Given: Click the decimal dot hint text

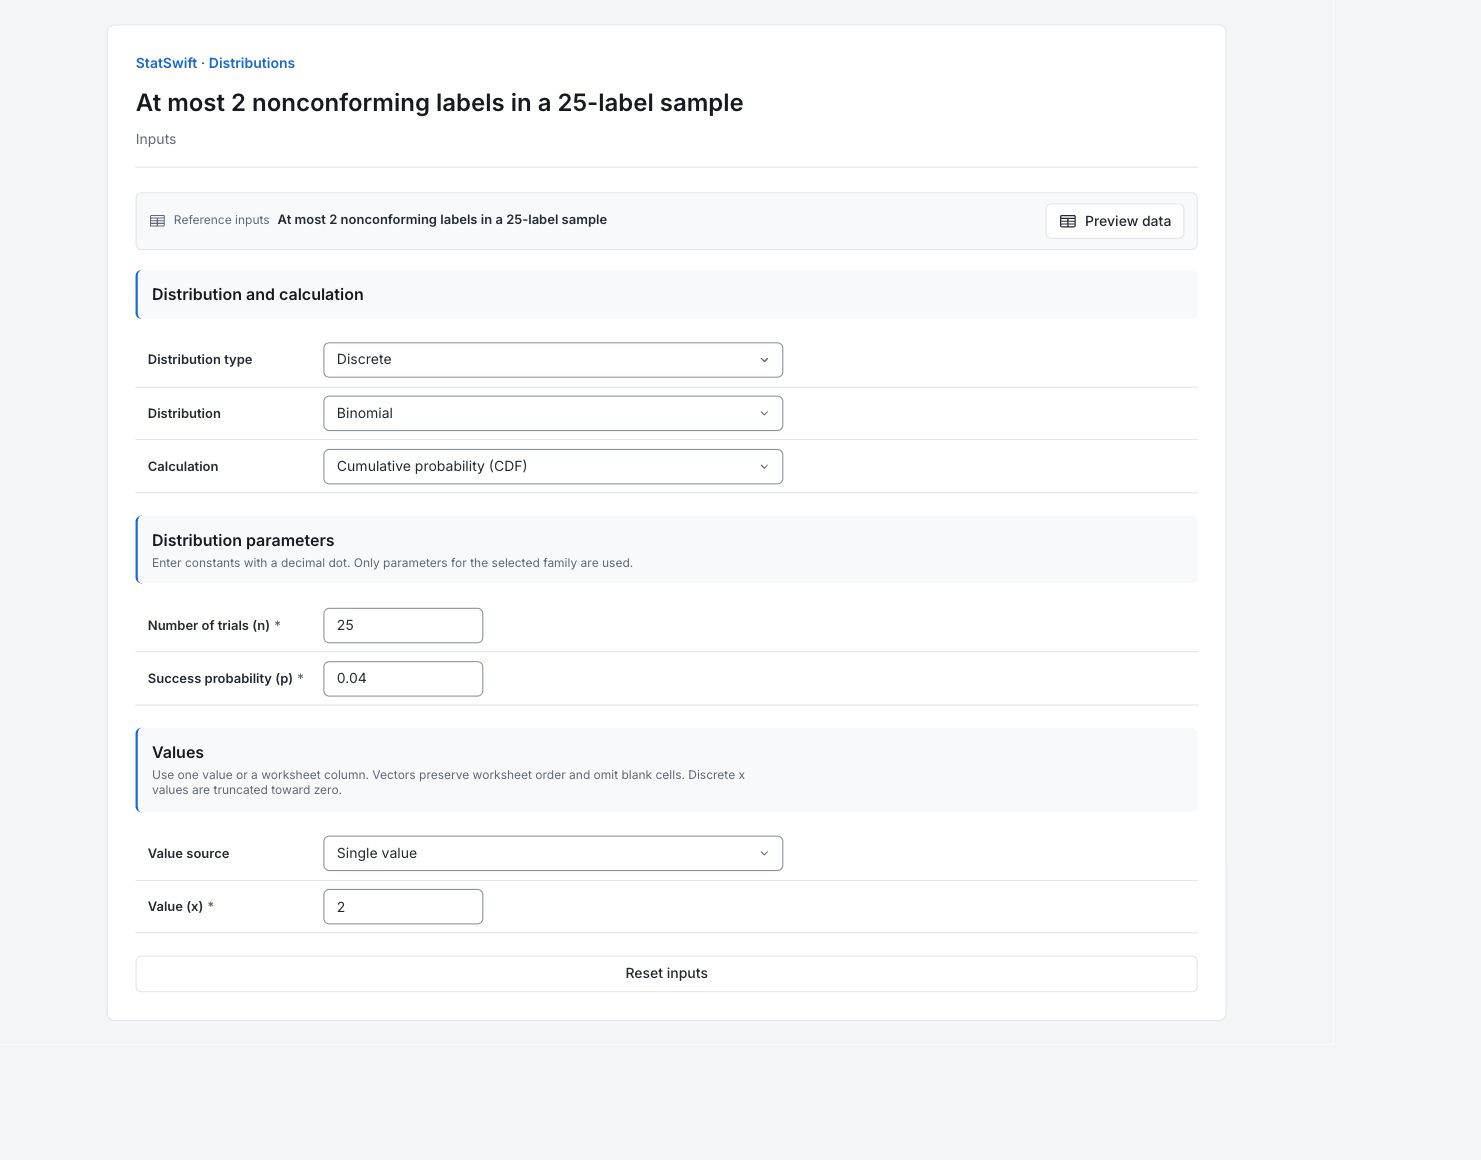Looking at the screenshot, I should [x=392, y=563].
